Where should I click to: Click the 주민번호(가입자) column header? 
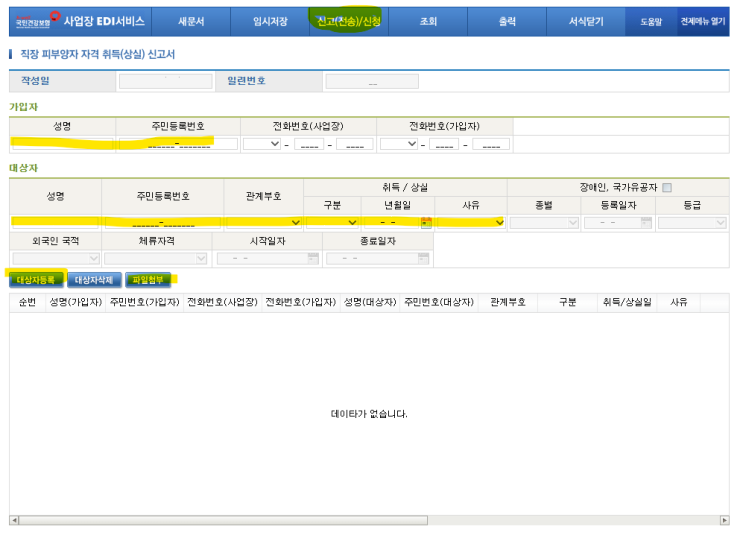tap(145, 302)
